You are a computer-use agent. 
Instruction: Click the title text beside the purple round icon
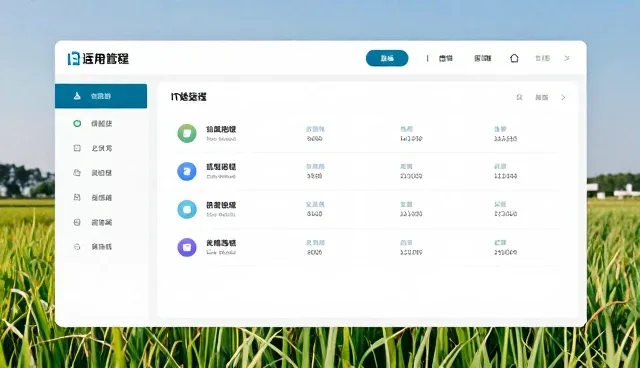click(221, 243)
